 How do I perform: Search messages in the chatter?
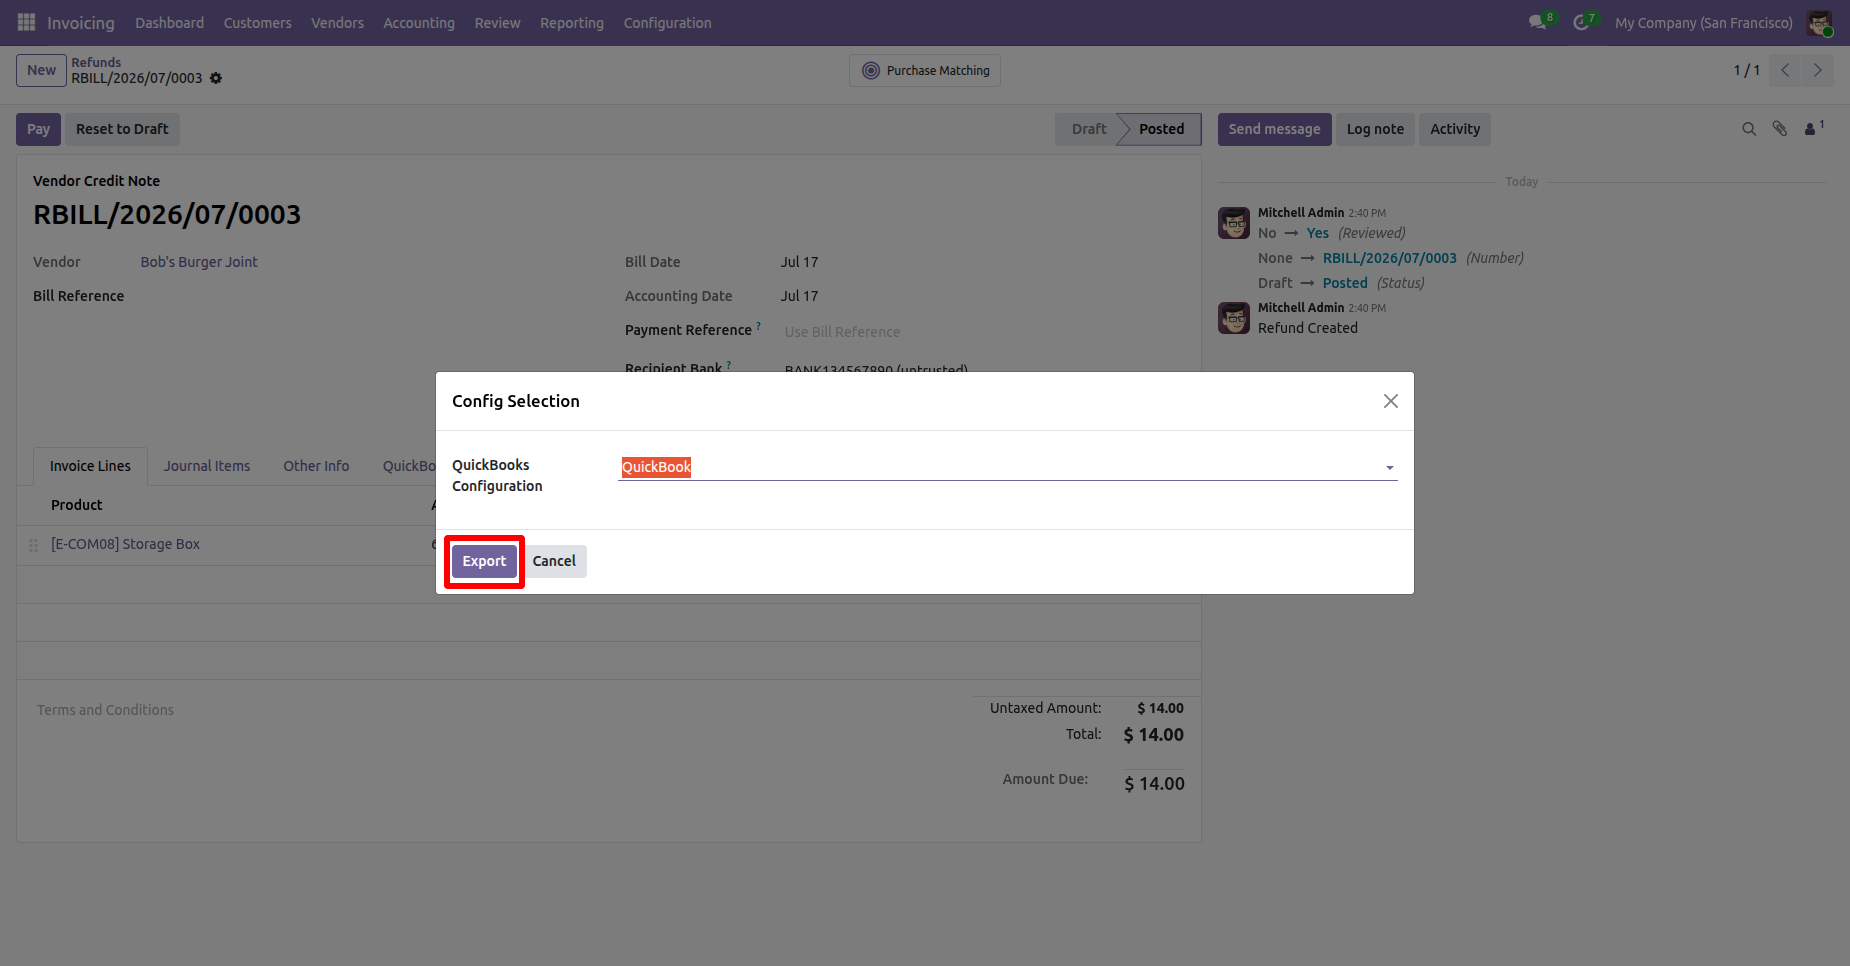click(1749, 129)
